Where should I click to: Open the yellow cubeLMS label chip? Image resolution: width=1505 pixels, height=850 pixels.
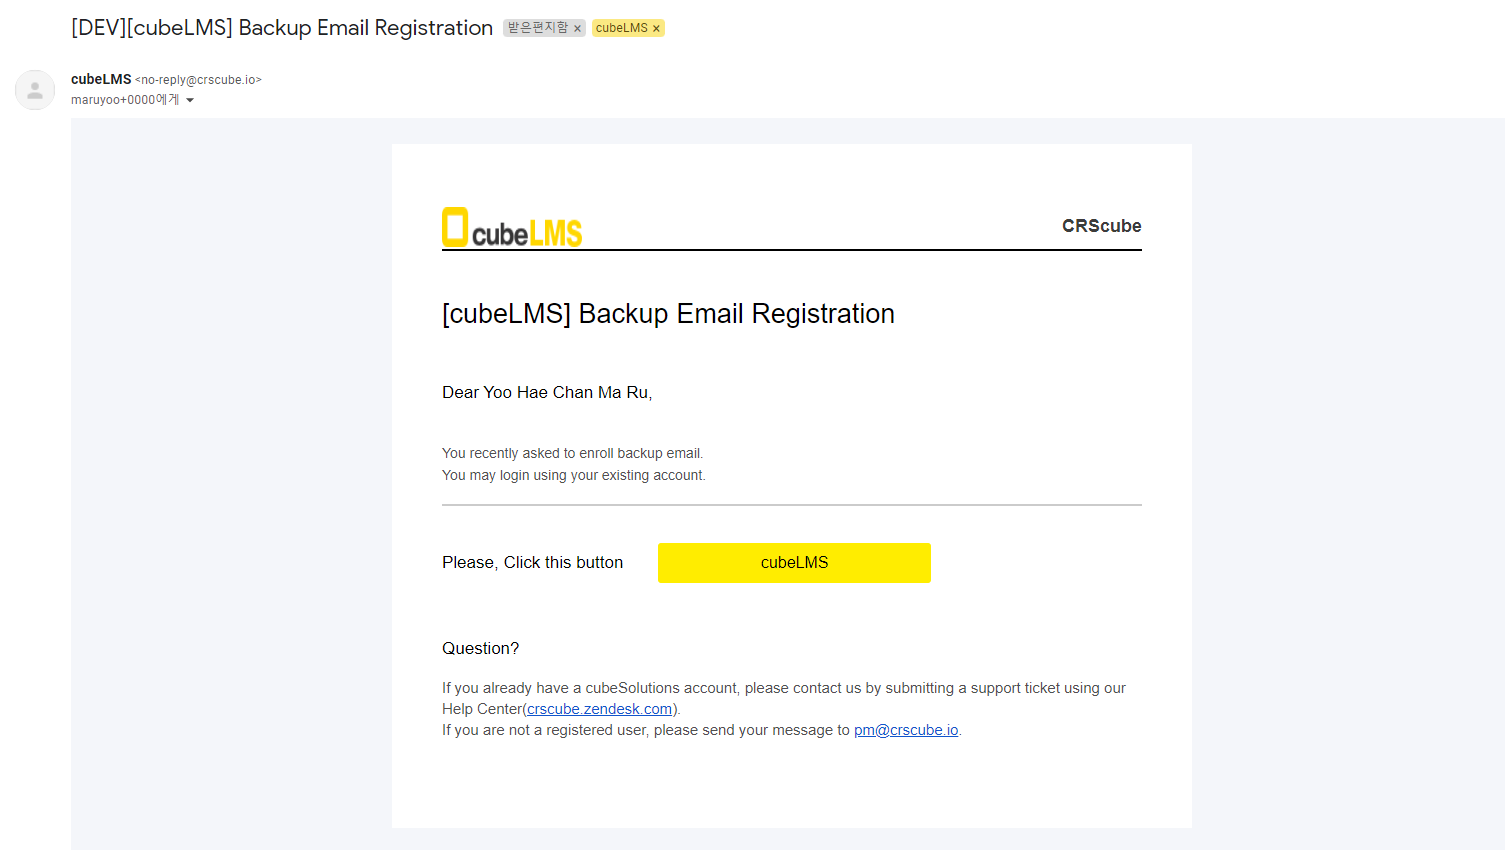pyautogui.click(x=621, y=28)
